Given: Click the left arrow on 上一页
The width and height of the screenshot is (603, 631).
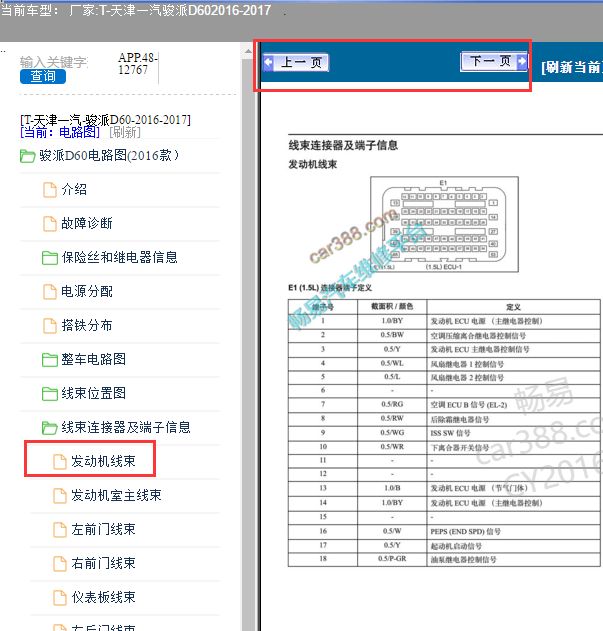Looking at the screenshot, I should (x=268, y=62).
